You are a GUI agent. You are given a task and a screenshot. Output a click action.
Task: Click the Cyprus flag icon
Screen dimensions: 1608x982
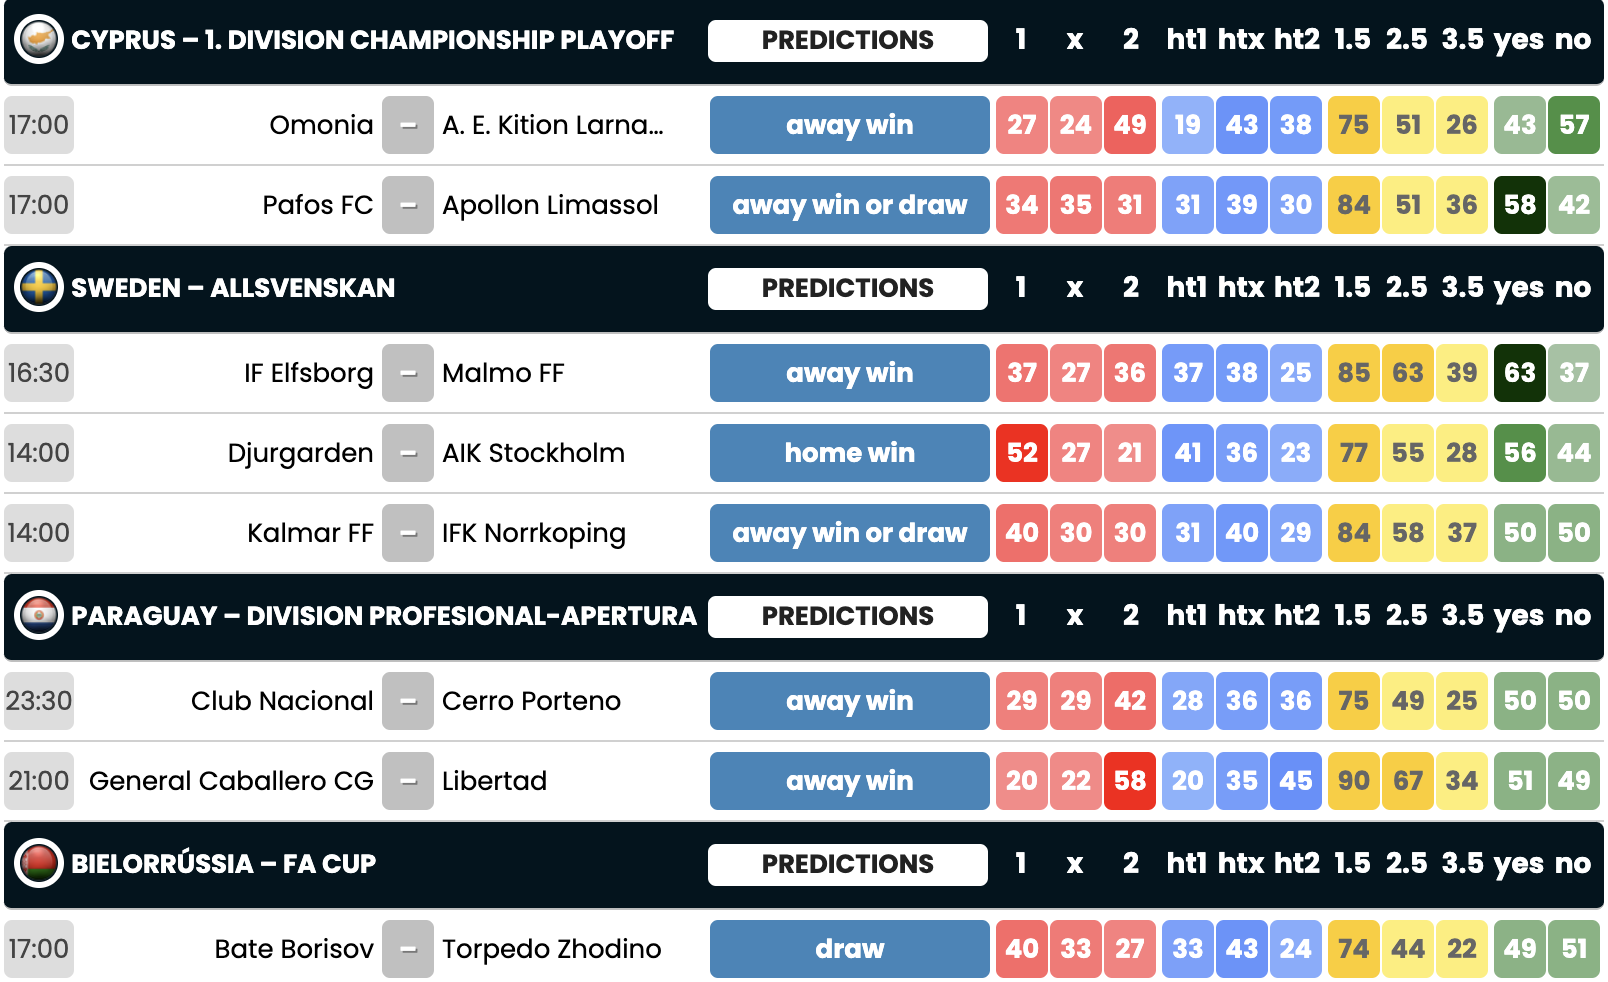[x=39, y=40]
